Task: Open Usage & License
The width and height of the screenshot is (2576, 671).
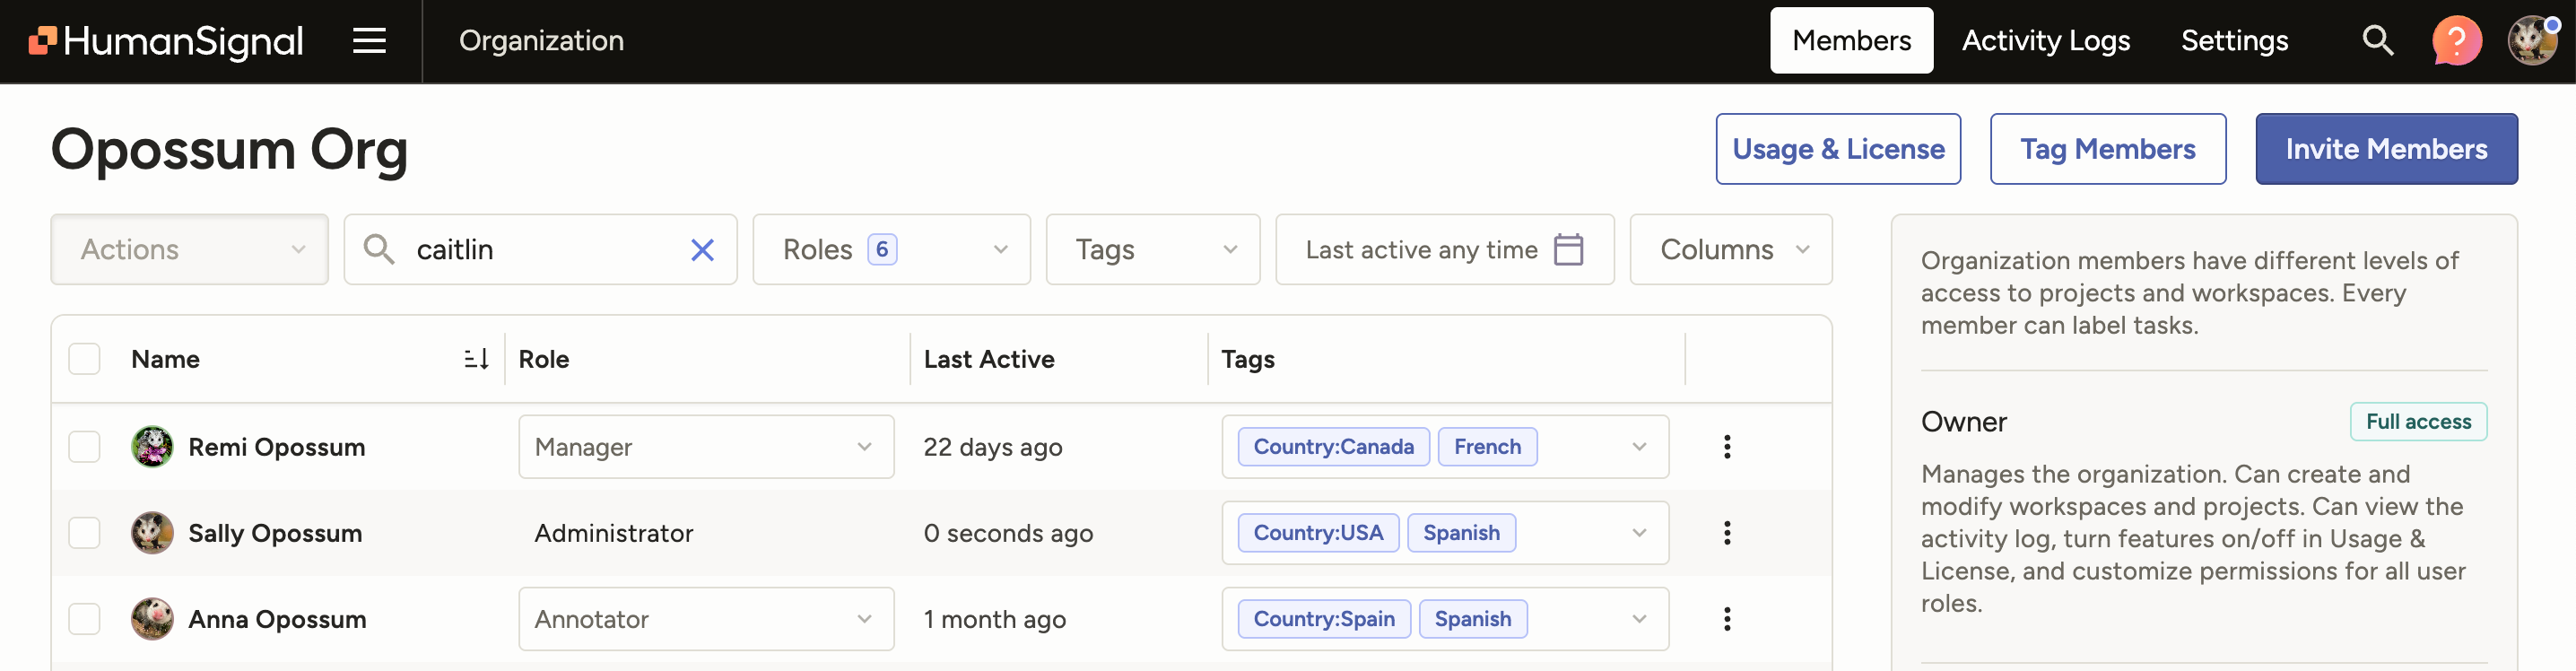Action: pyautogui.click(x=1837, y=149)
